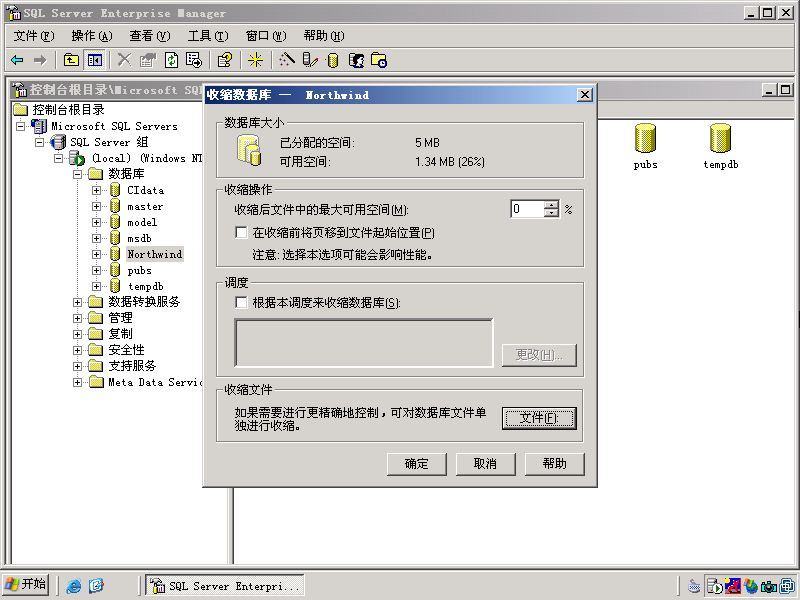Click the Back arrow toolbar icon

(17, 60)
